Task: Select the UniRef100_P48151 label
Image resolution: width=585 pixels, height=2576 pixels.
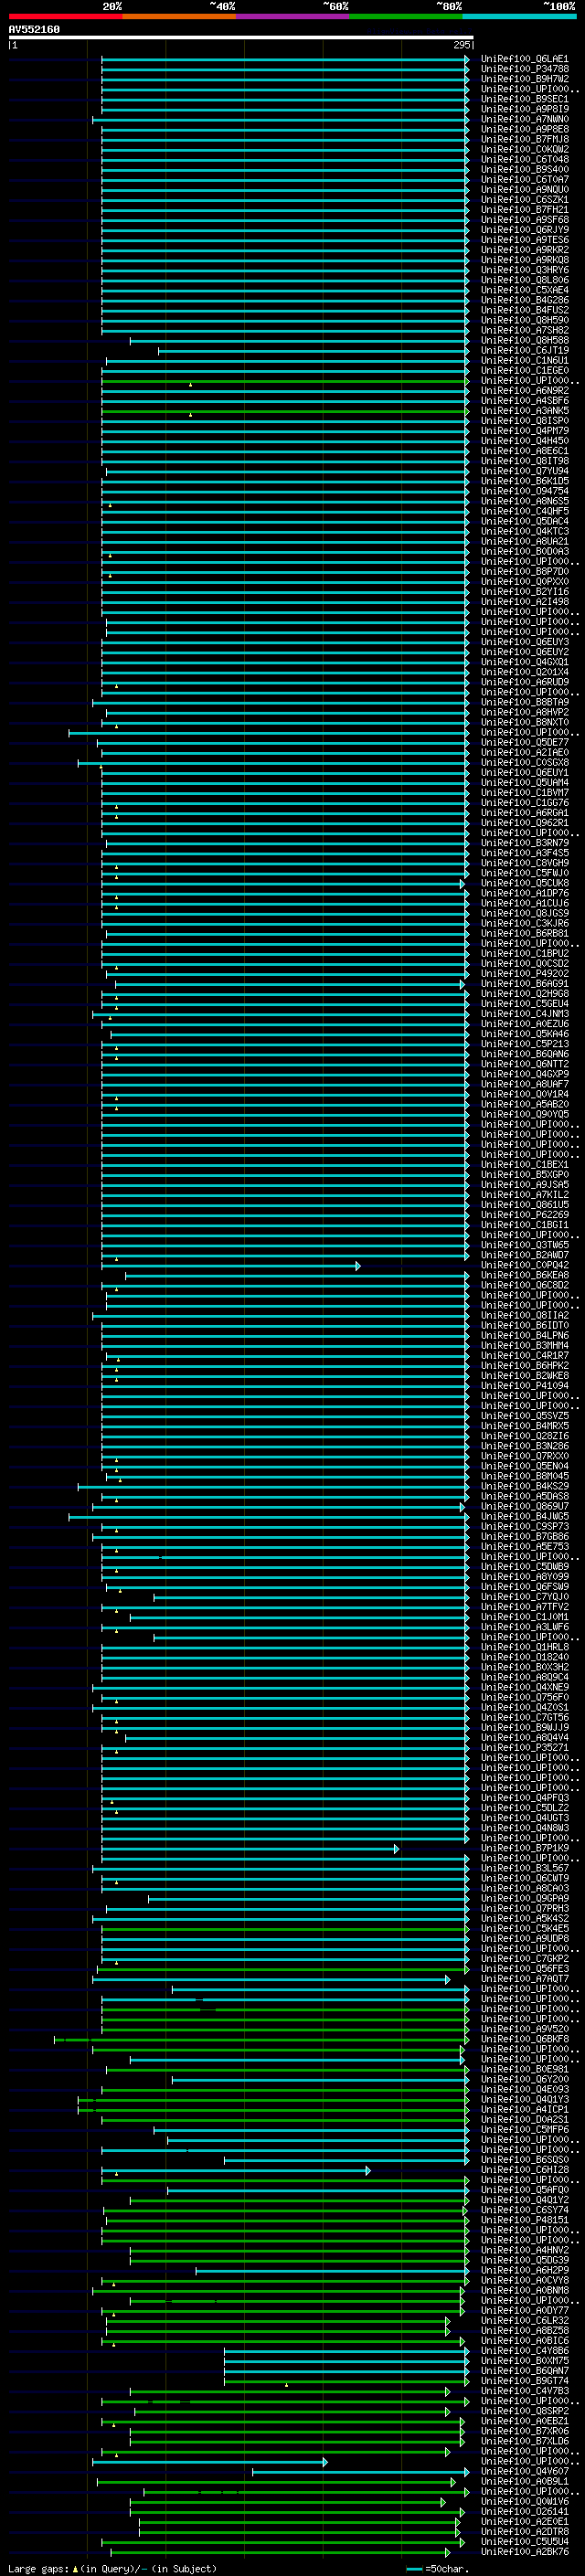Action: point(524,2220)
